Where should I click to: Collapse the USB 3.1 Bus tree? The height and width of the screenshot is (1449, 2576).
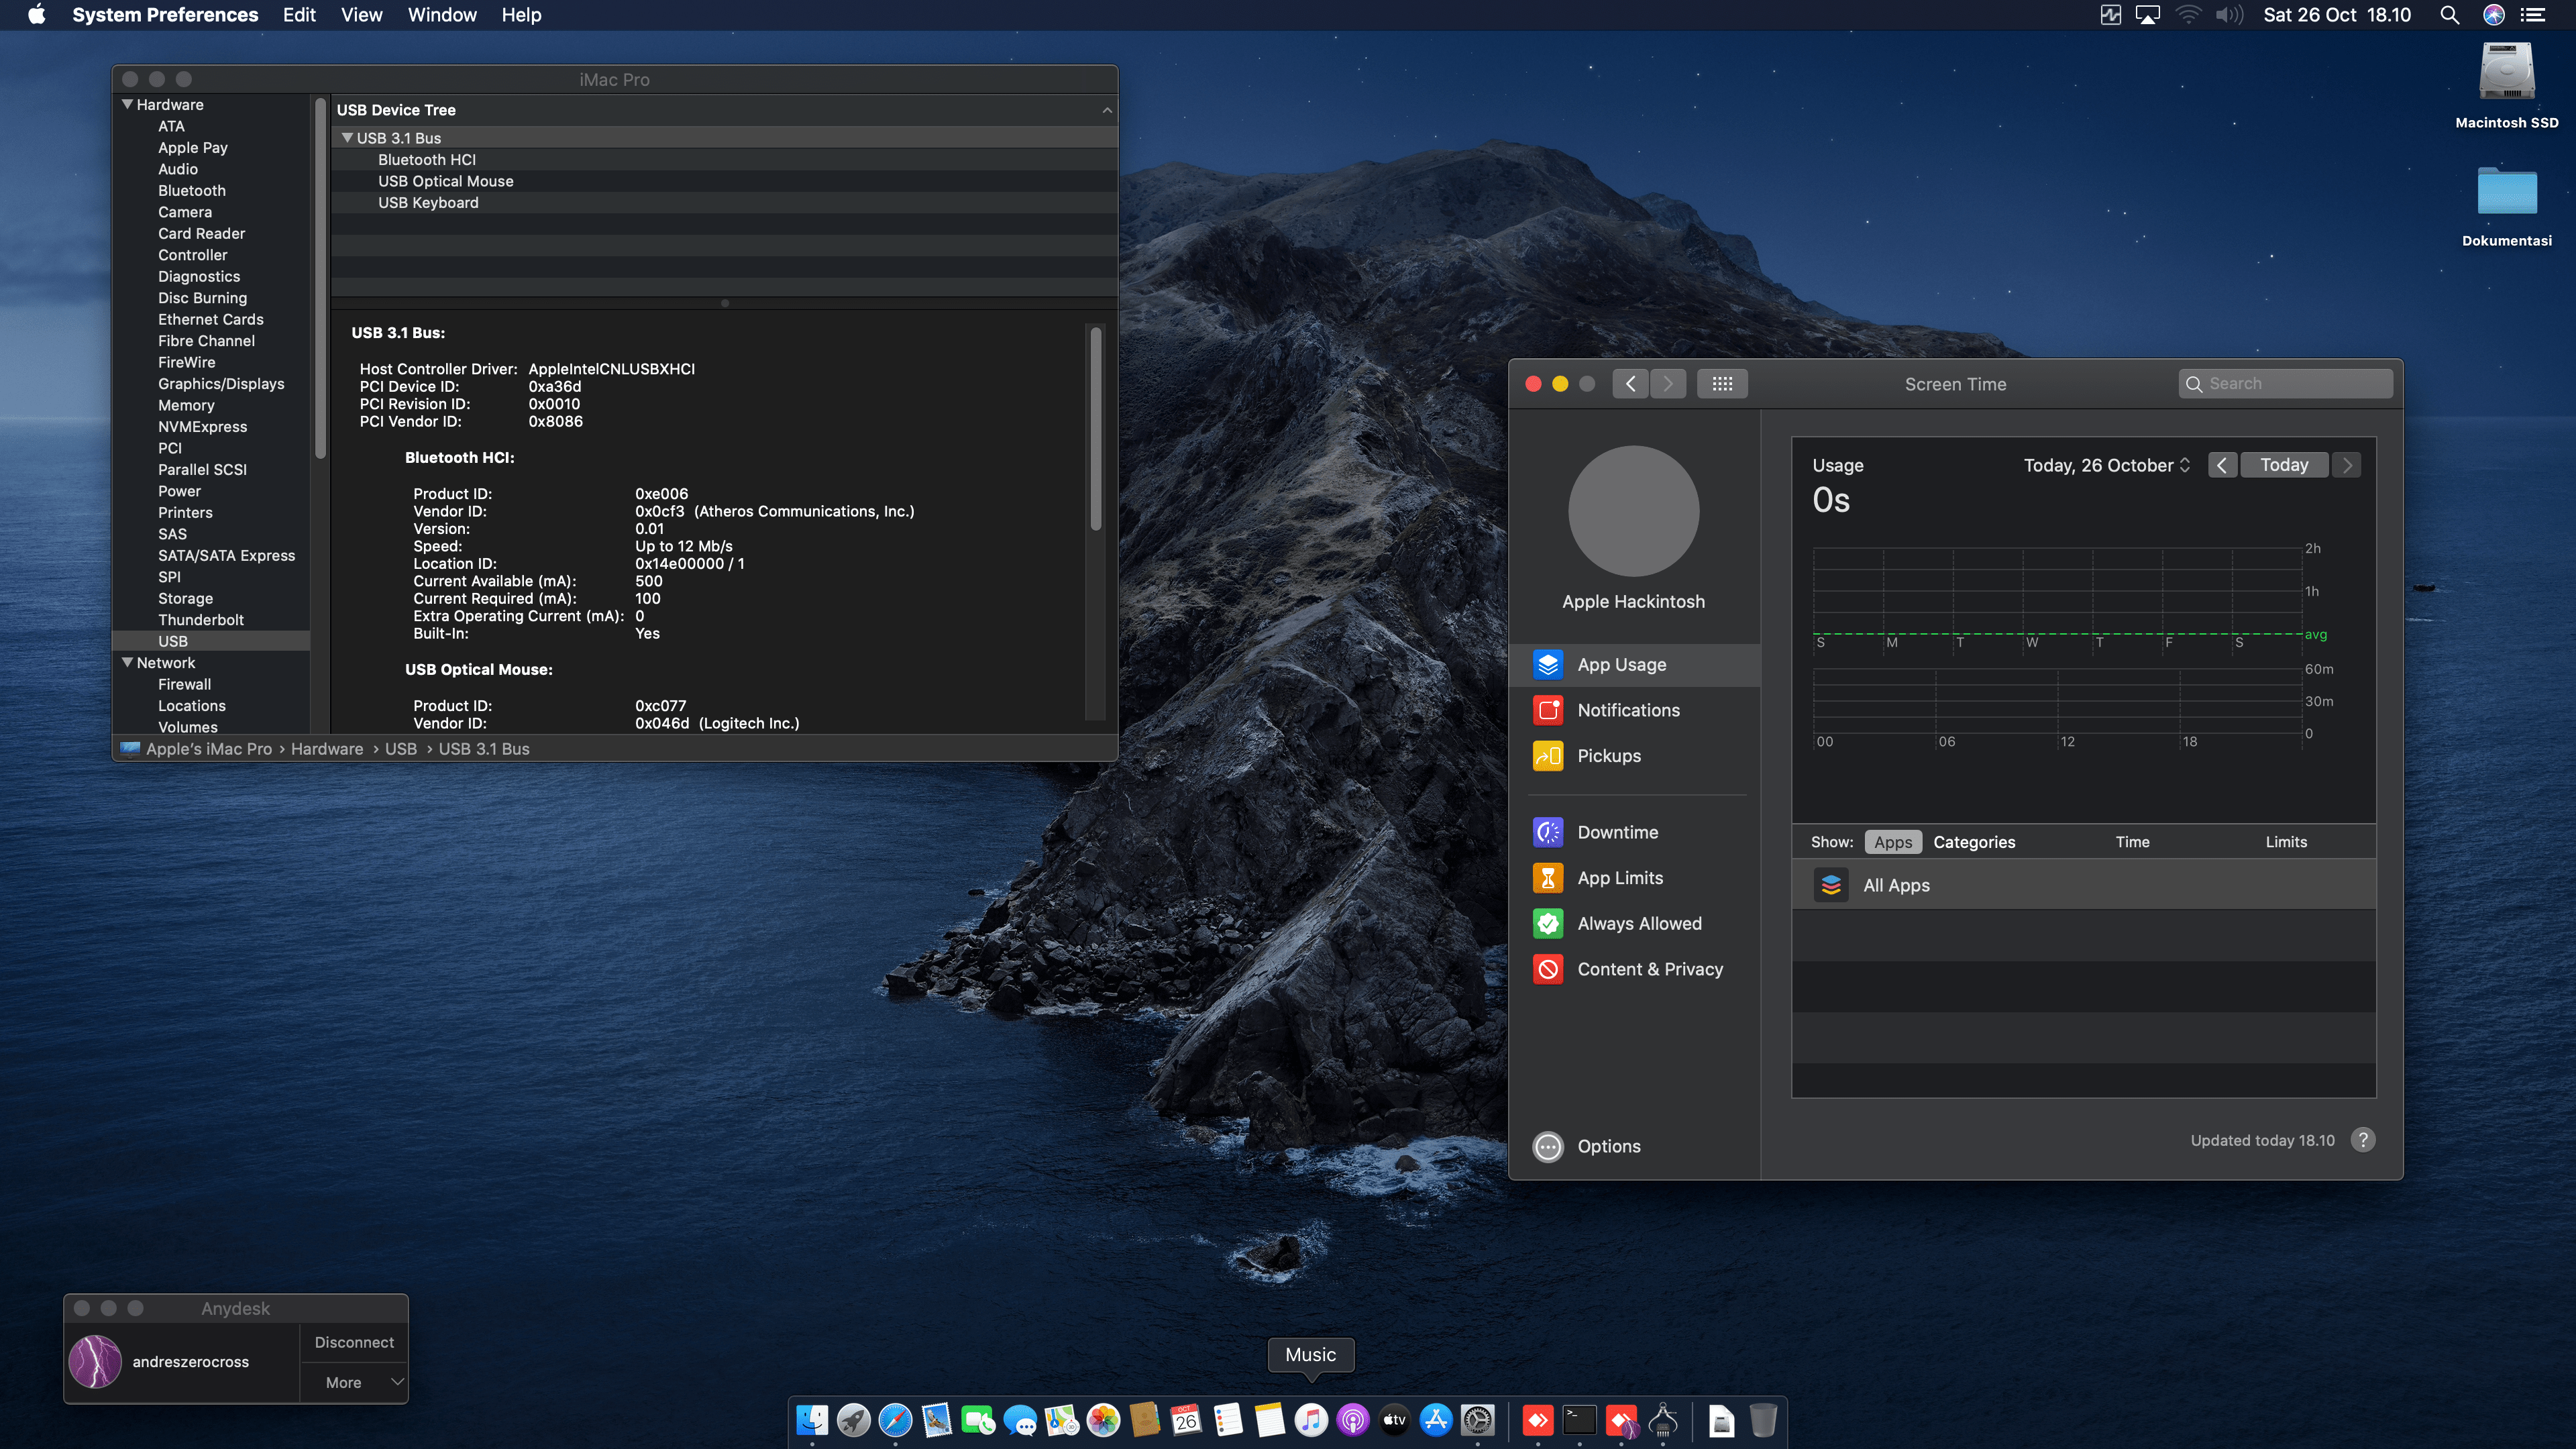coord(347,138)
